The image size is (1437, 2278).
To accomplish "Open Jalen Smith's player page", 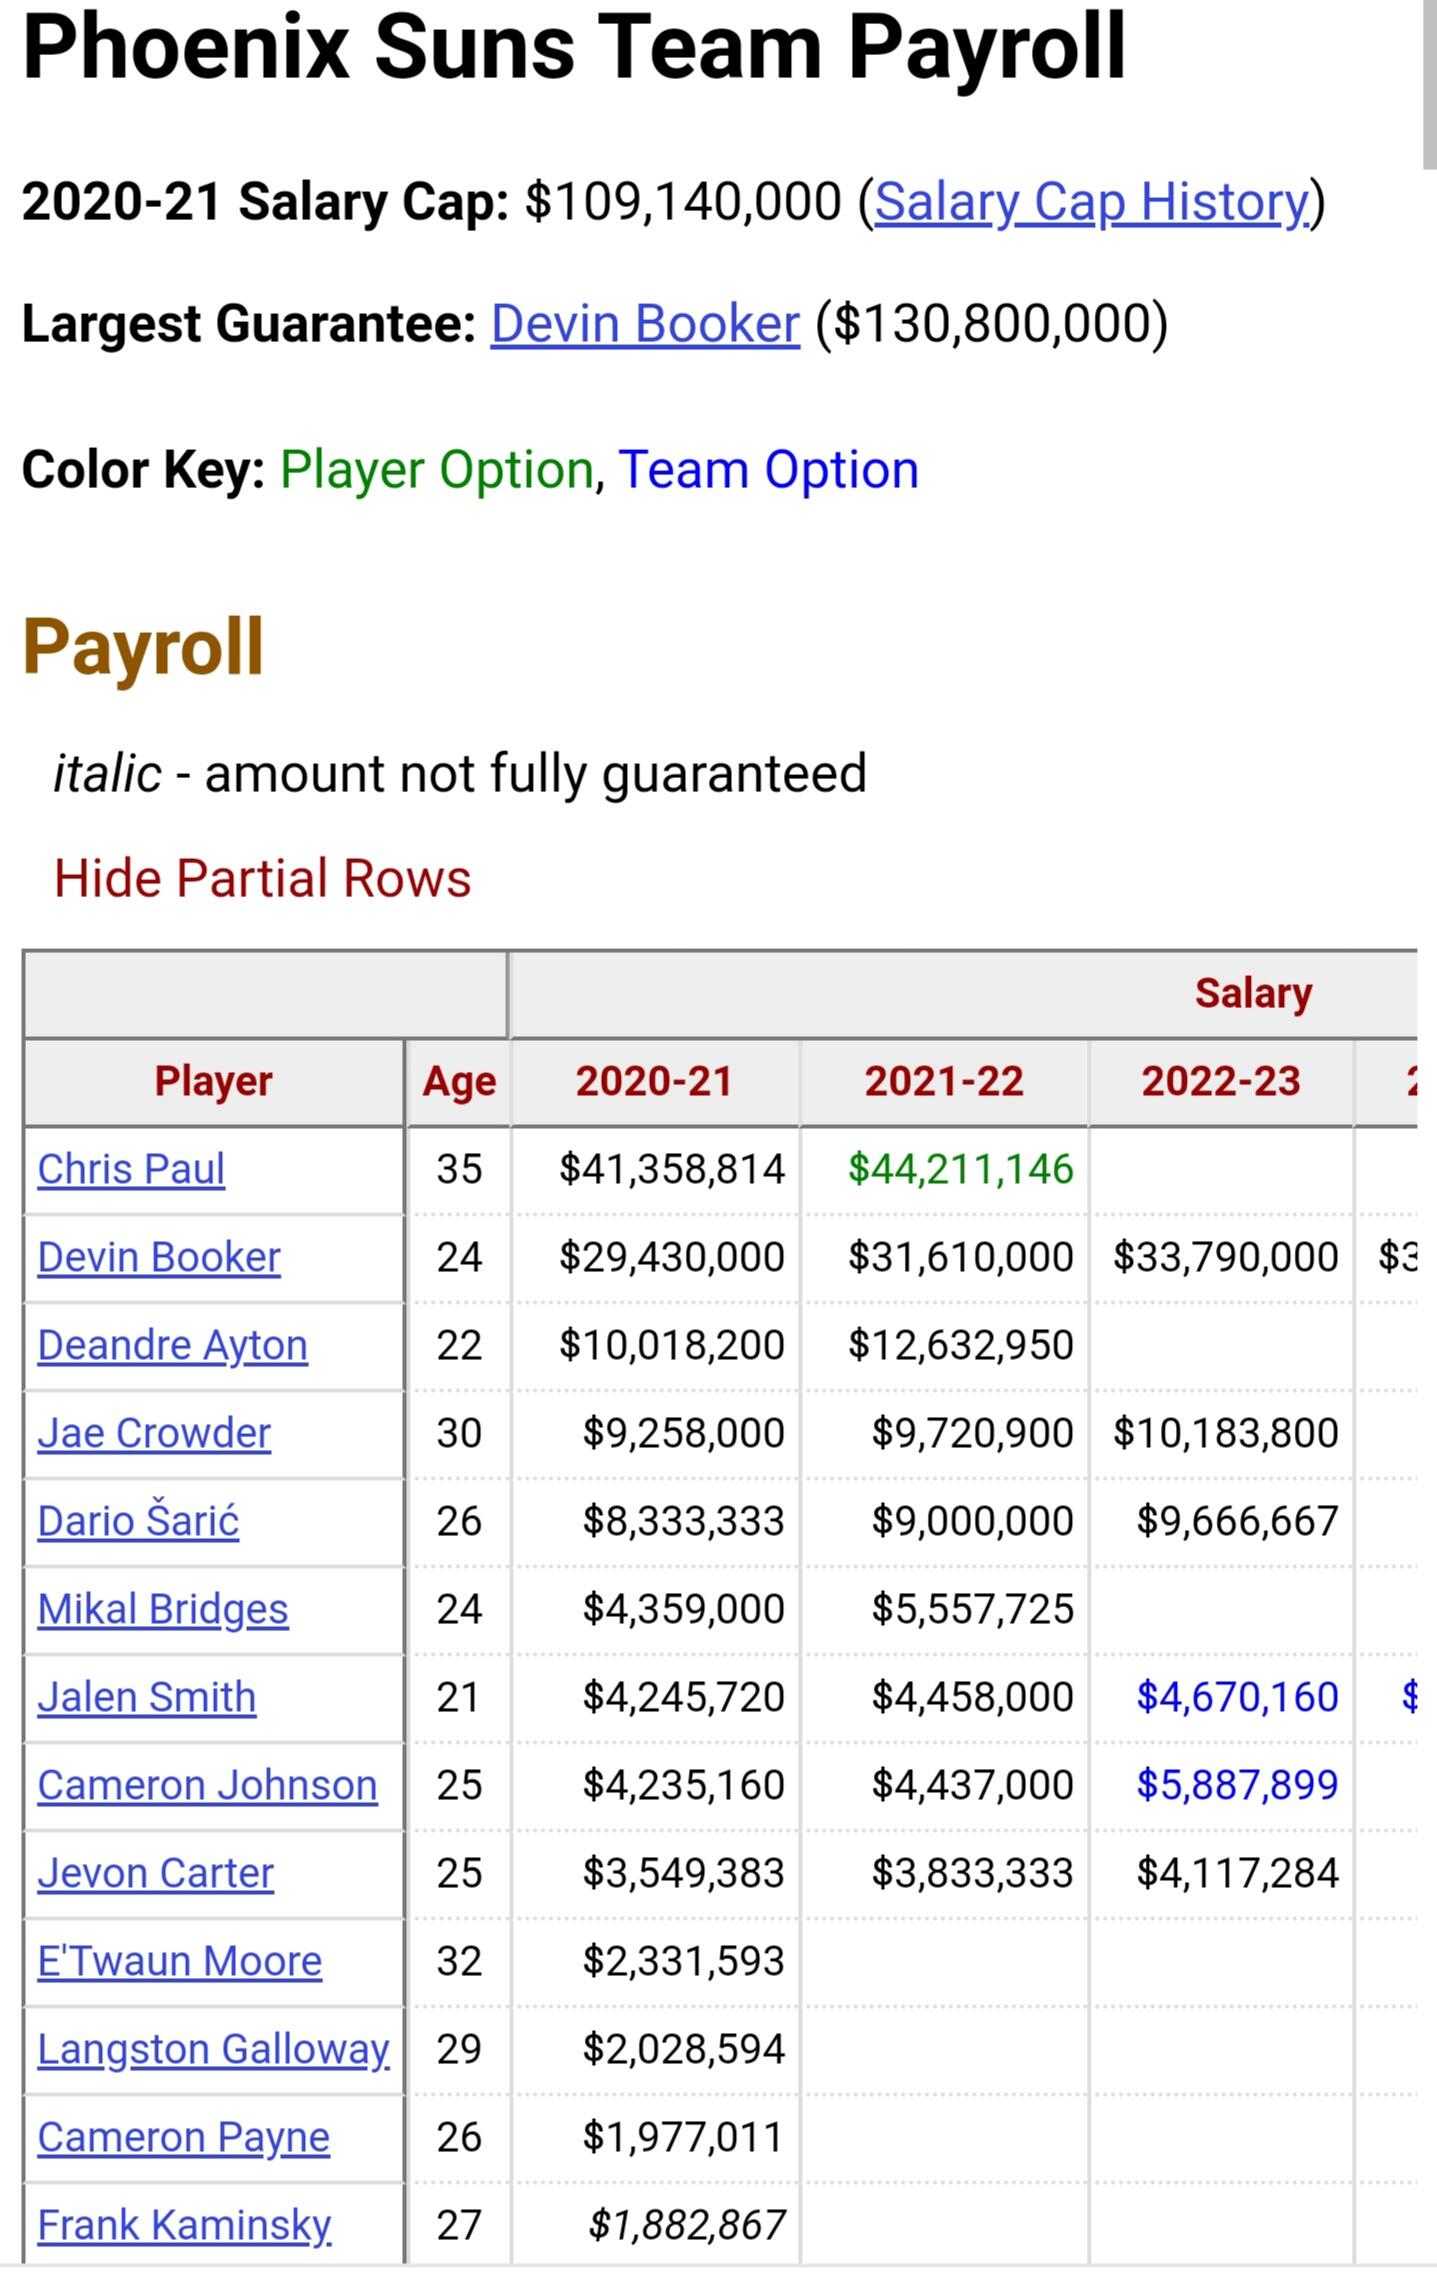I will [x=147, y=1697].
